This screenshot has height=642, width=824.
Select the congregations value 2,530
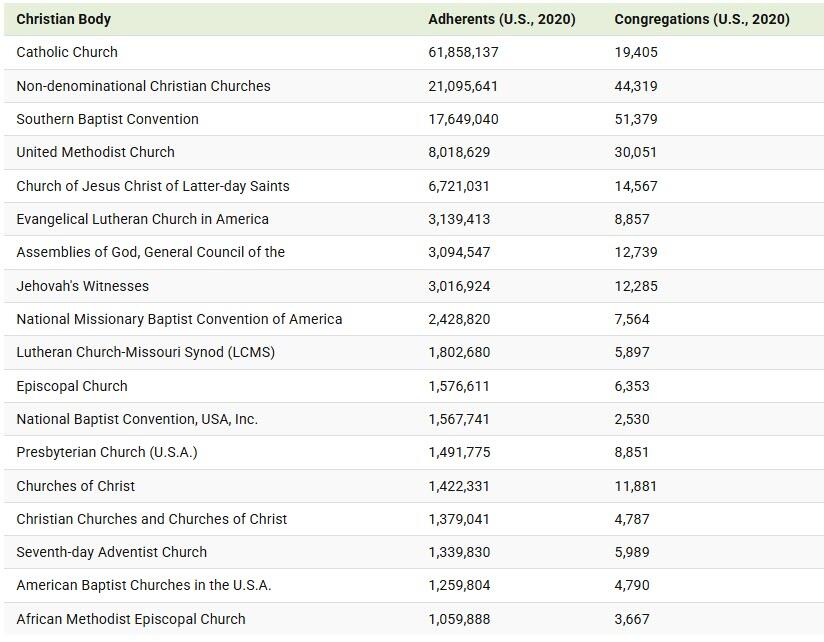[632, 419]
